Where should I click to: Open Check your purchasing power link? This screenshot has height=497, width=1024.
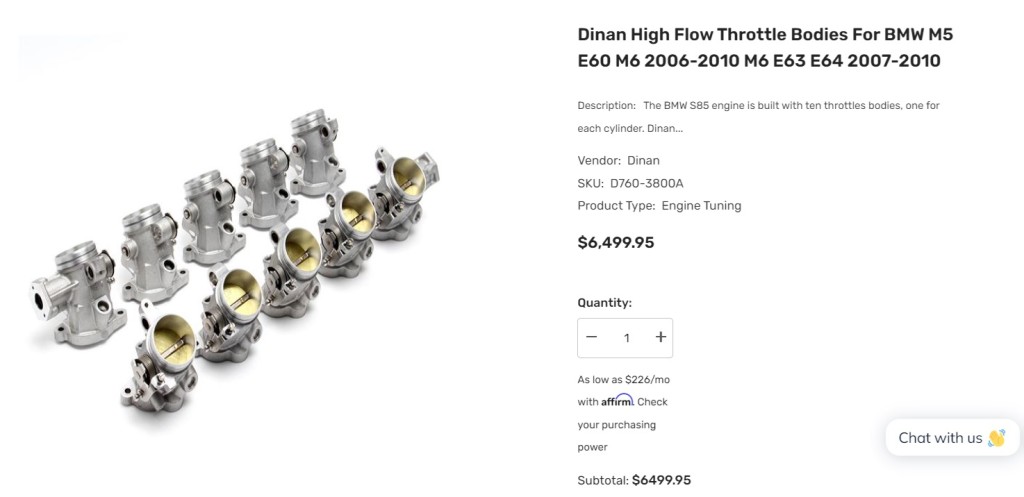[x=622, y=425]
